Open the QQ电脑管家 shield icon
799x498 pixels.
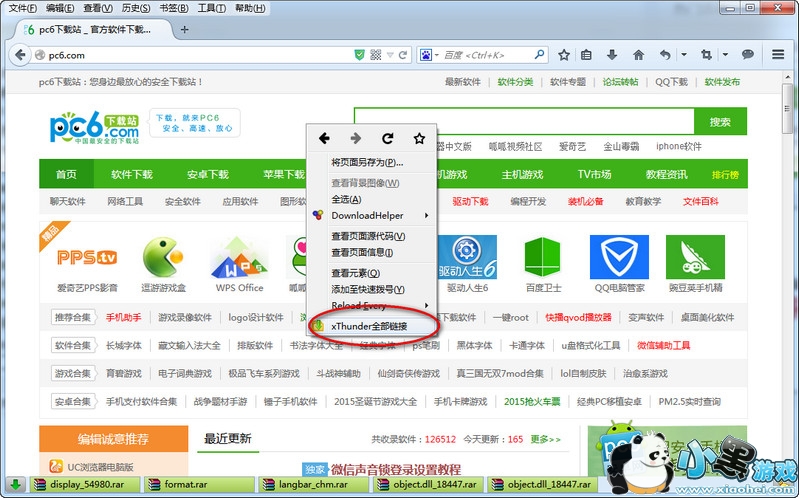[x=619, y=257]
